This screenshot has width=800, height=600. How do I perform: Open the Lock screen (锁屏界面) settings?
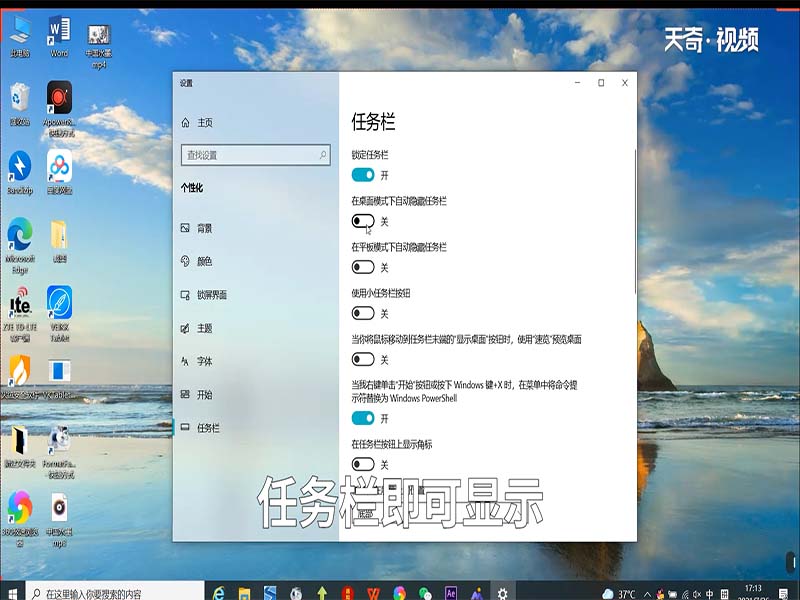215,296
